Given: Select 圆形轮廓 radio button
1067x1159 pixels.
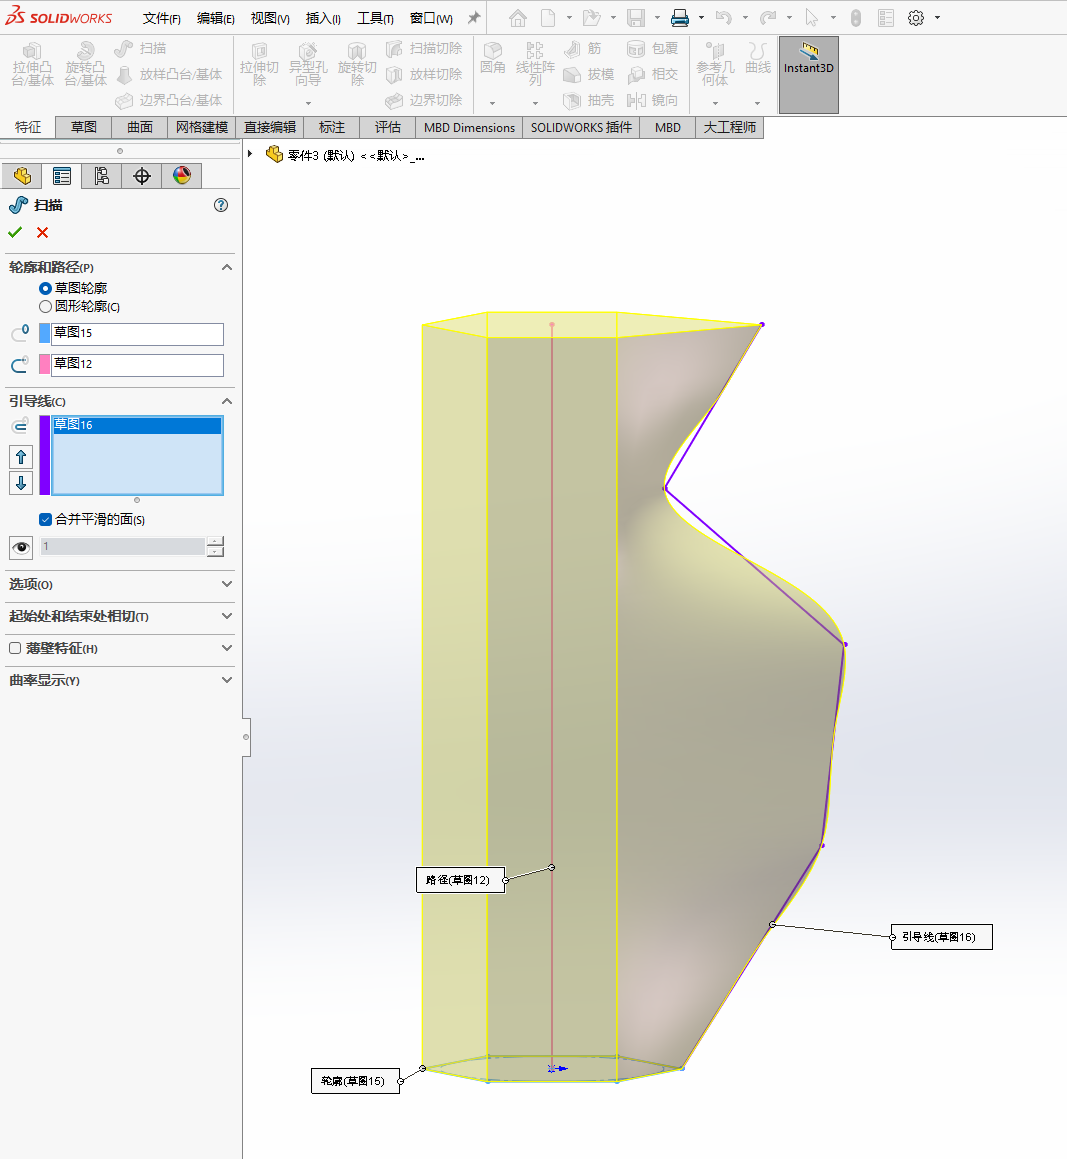Looking at the screenshot, I should [45, 307].
